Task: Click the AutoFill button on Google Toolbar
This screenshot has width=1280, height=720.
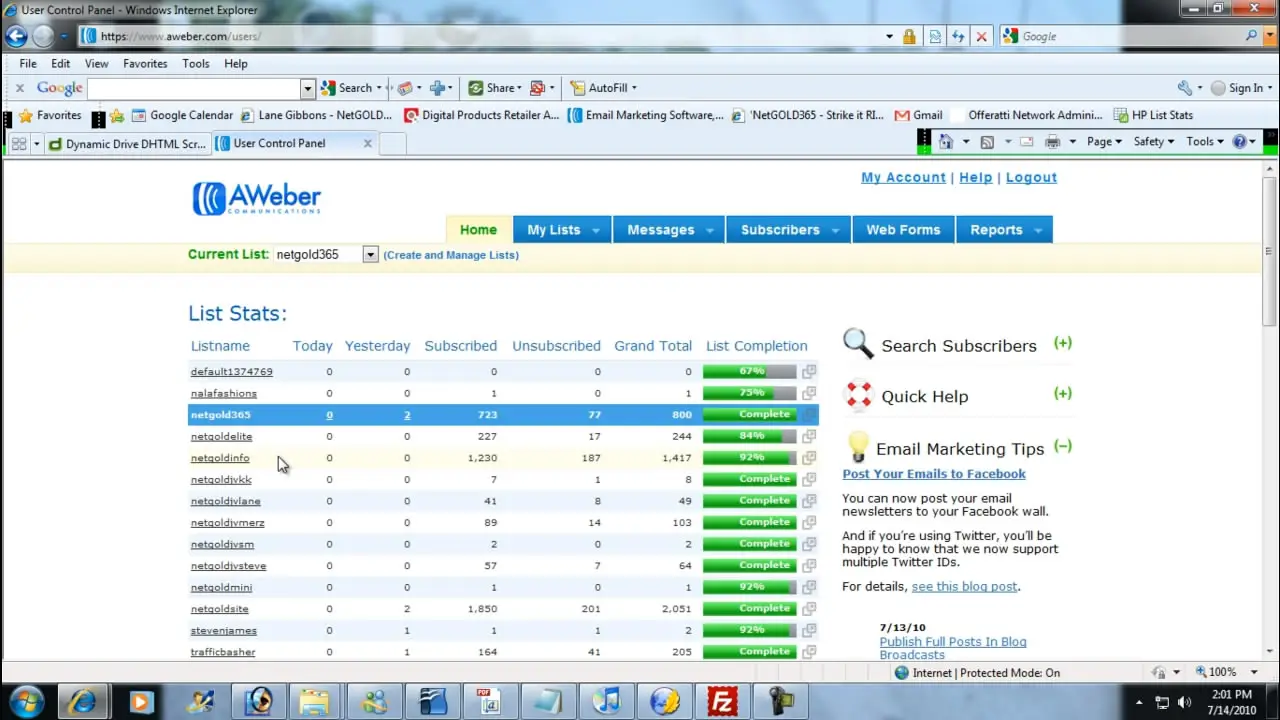Action: [603, 88]
